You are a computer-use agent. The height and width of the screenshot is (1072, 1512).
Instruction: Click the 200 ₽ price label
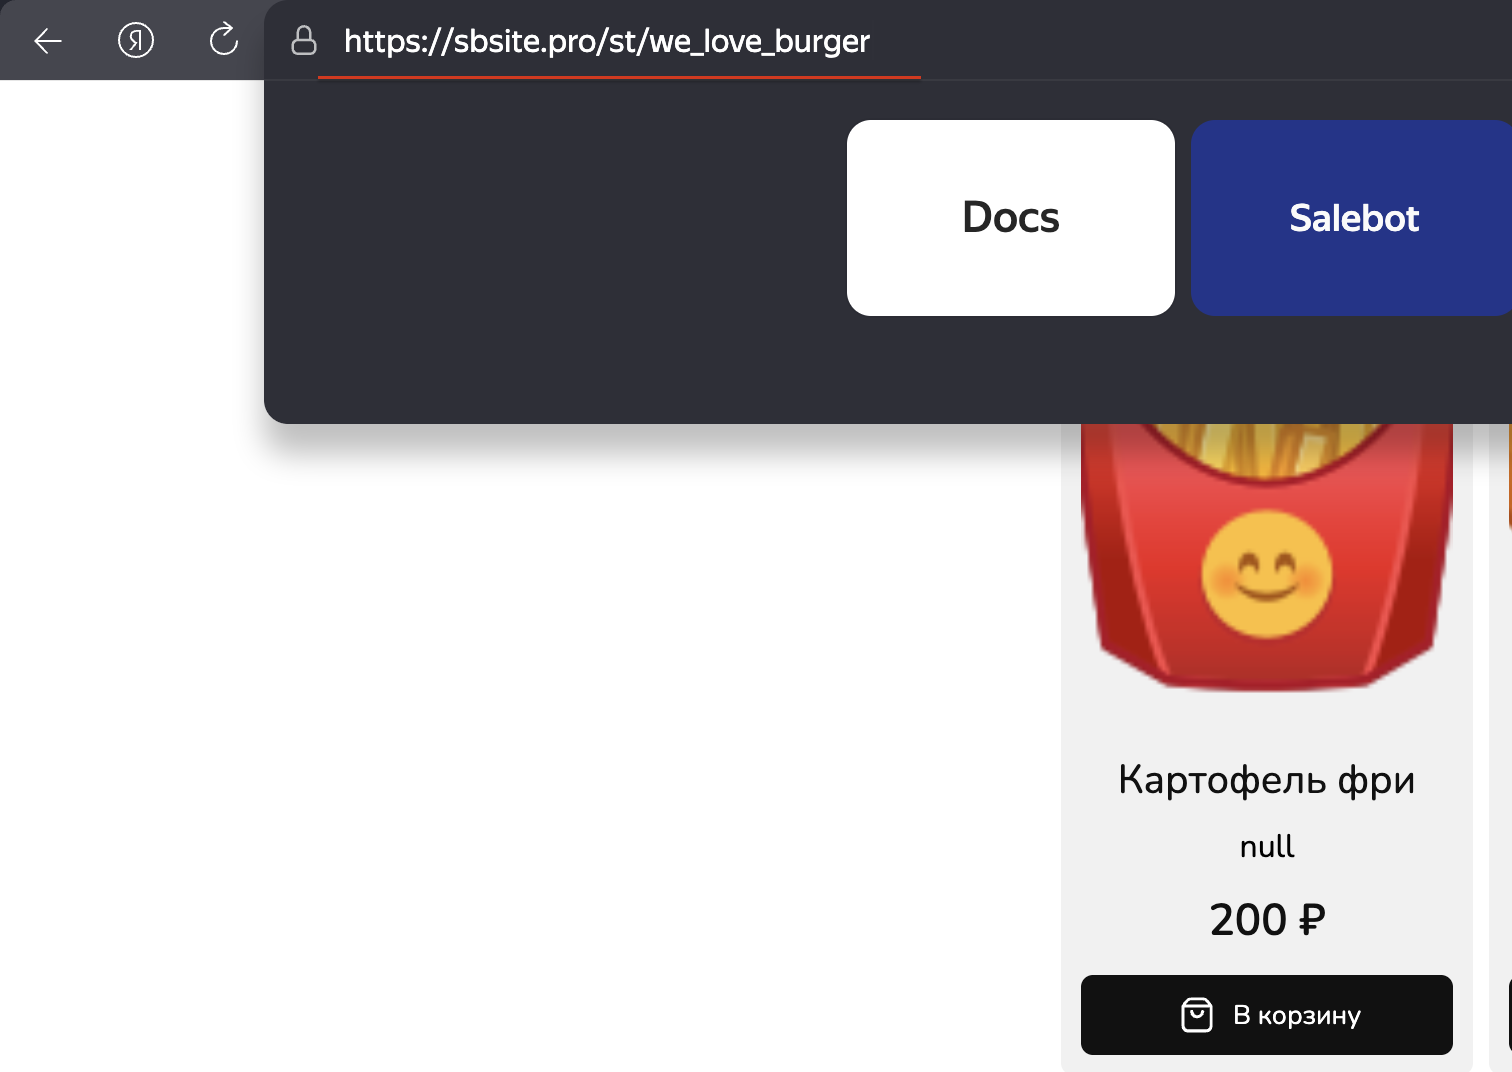pyautogui.click(x=1266, y=920)
